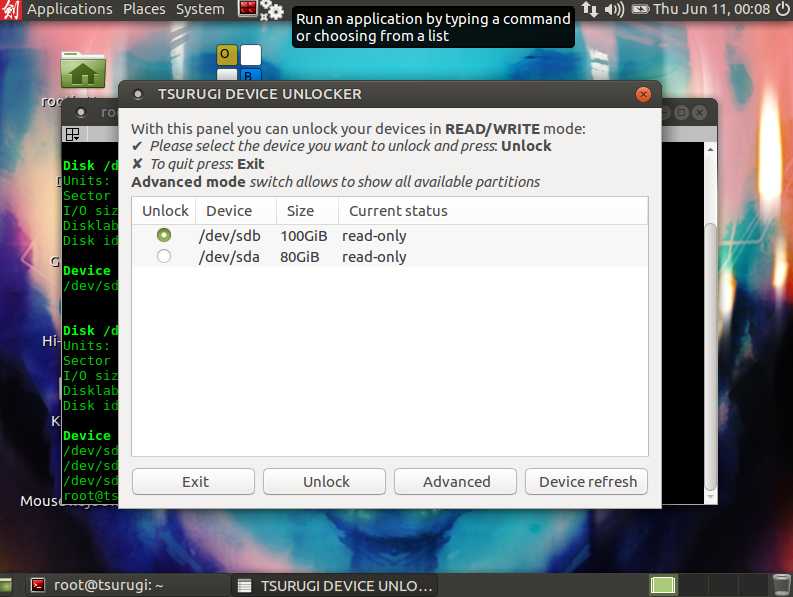Click the terminal scrollbar up arrow
The height and width of the screenshot is (597, 793).
[711, 150]
